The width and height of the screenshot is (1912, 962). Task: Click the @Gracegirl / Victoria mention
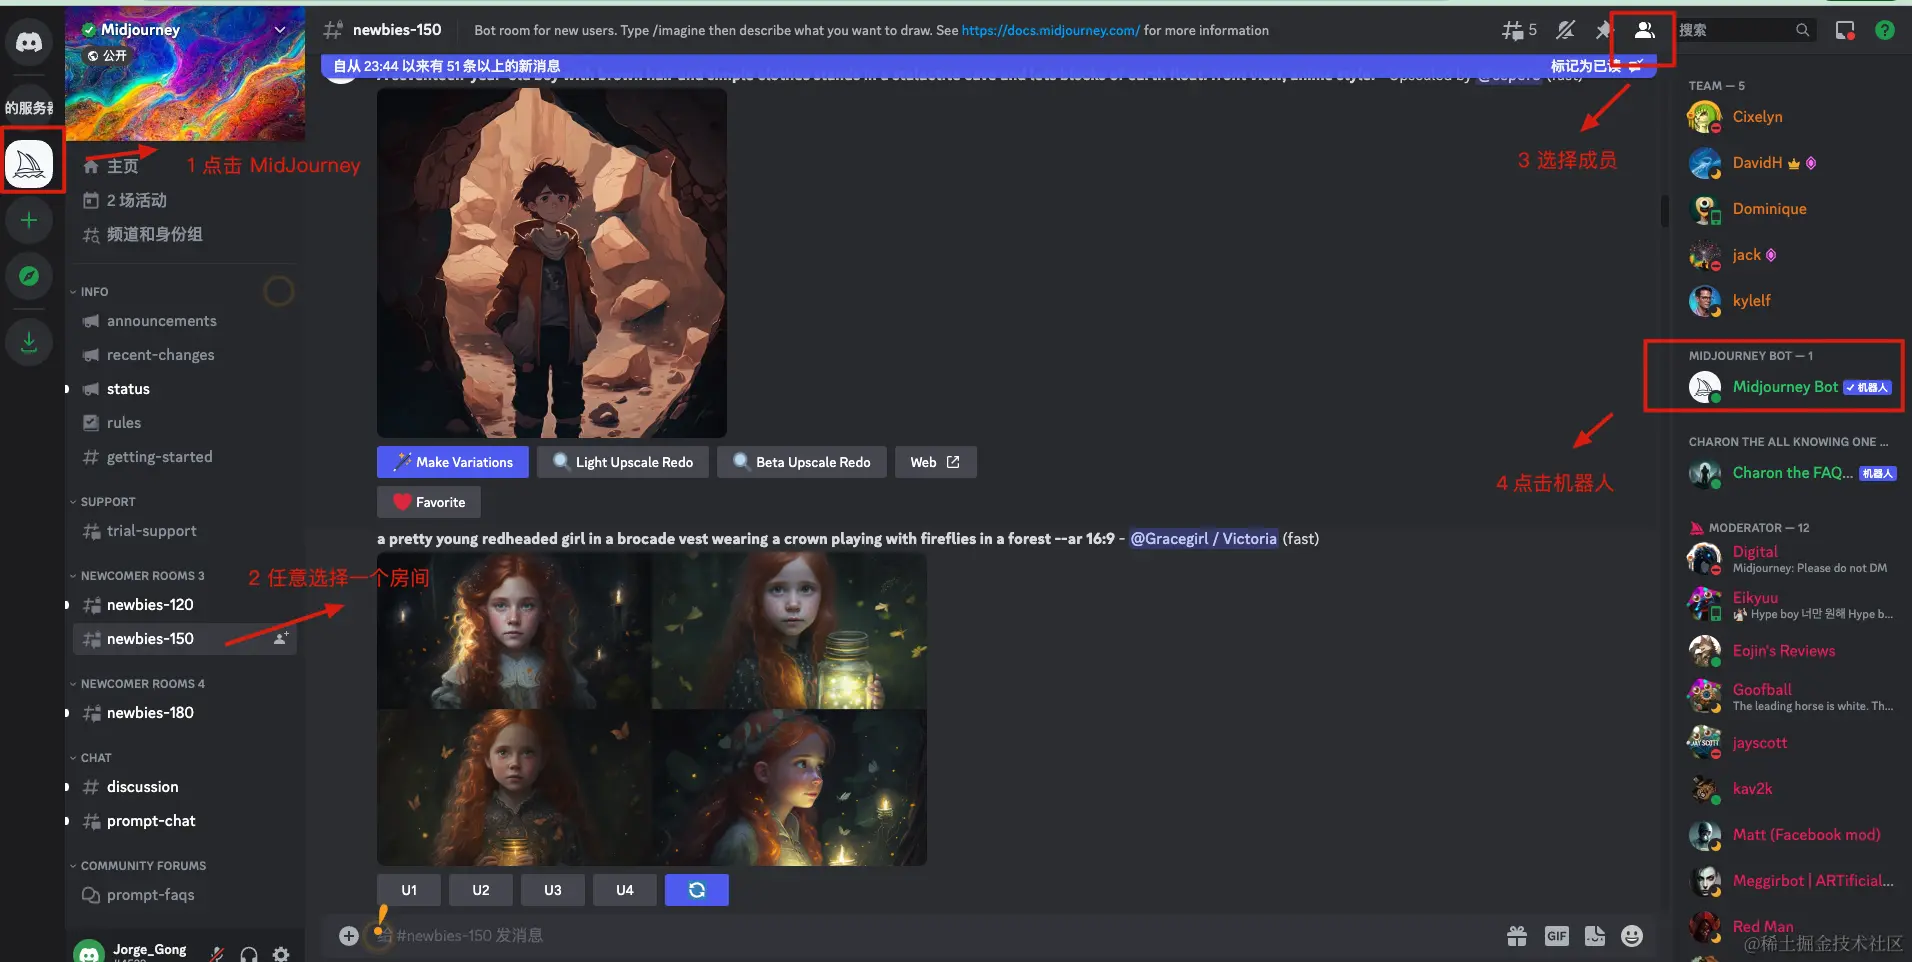(1203, 538)
